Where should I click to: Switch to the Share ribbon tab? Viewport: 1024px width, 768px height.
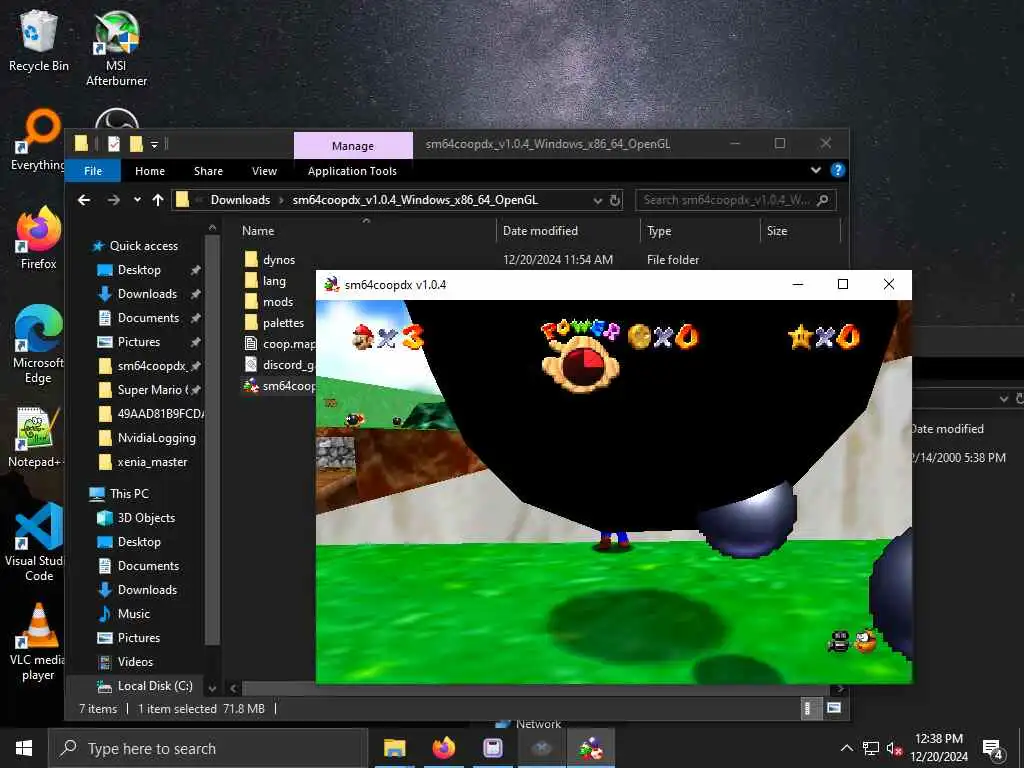(x=208, y=170)
